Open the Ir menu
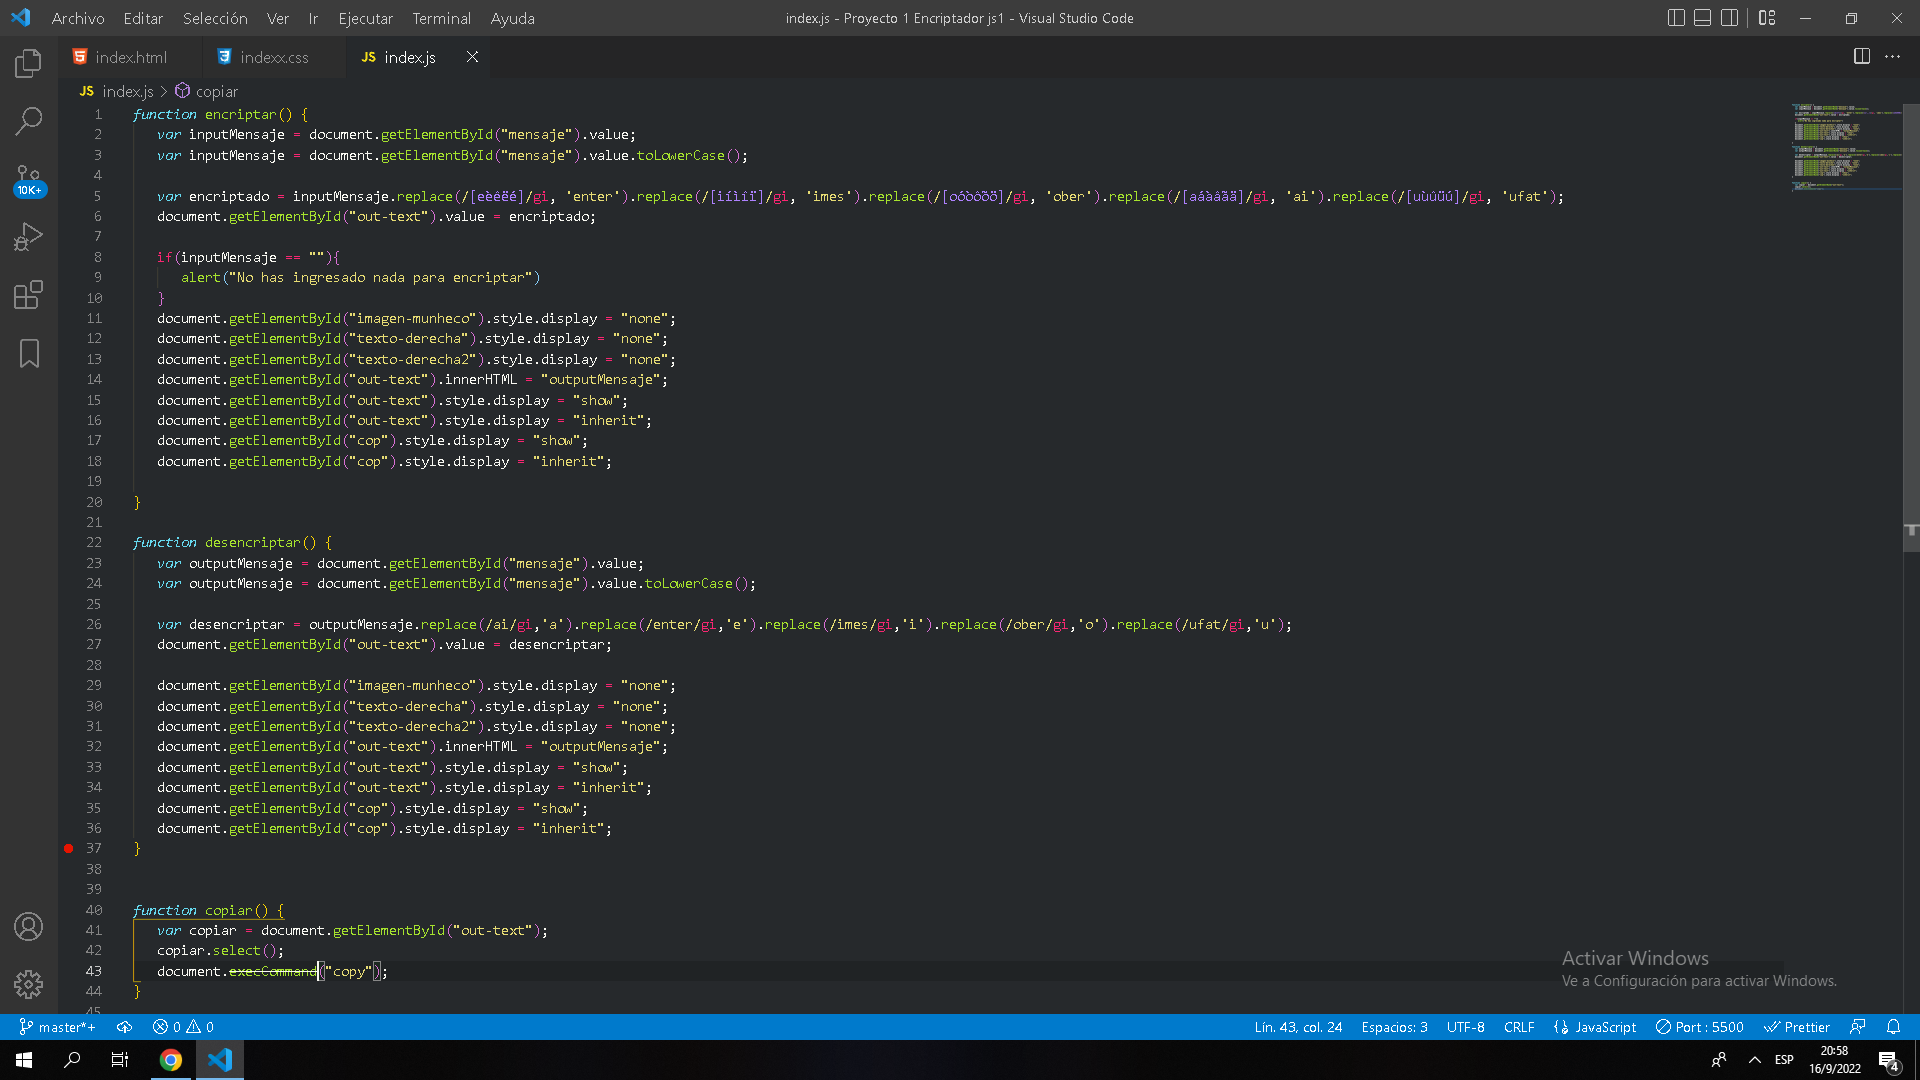The image size is (1920, 1080). click(x=313, y=18)
